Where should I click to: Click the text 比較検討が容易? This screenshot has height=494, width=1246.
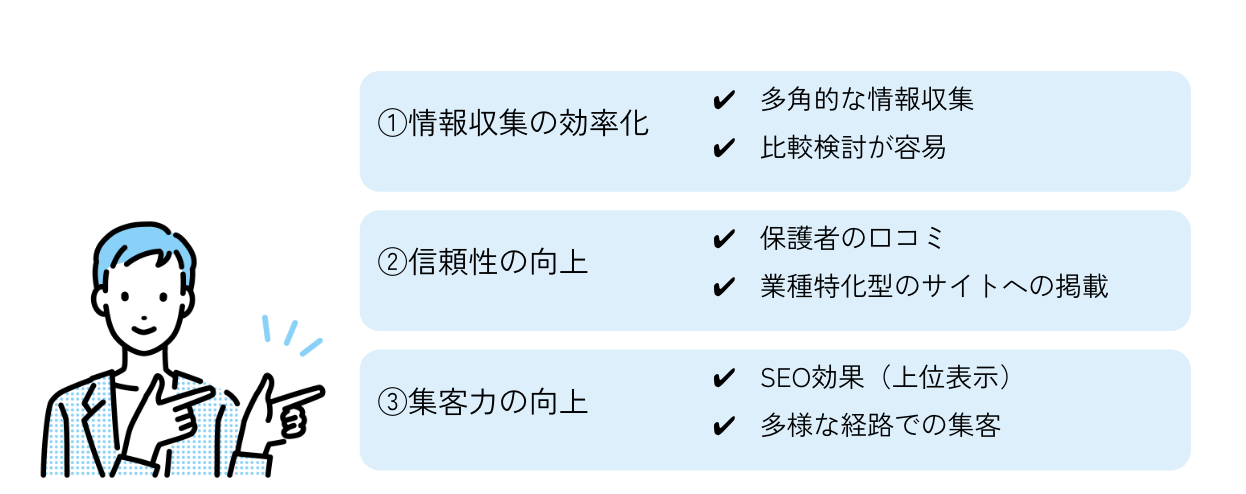click(852, 149)
